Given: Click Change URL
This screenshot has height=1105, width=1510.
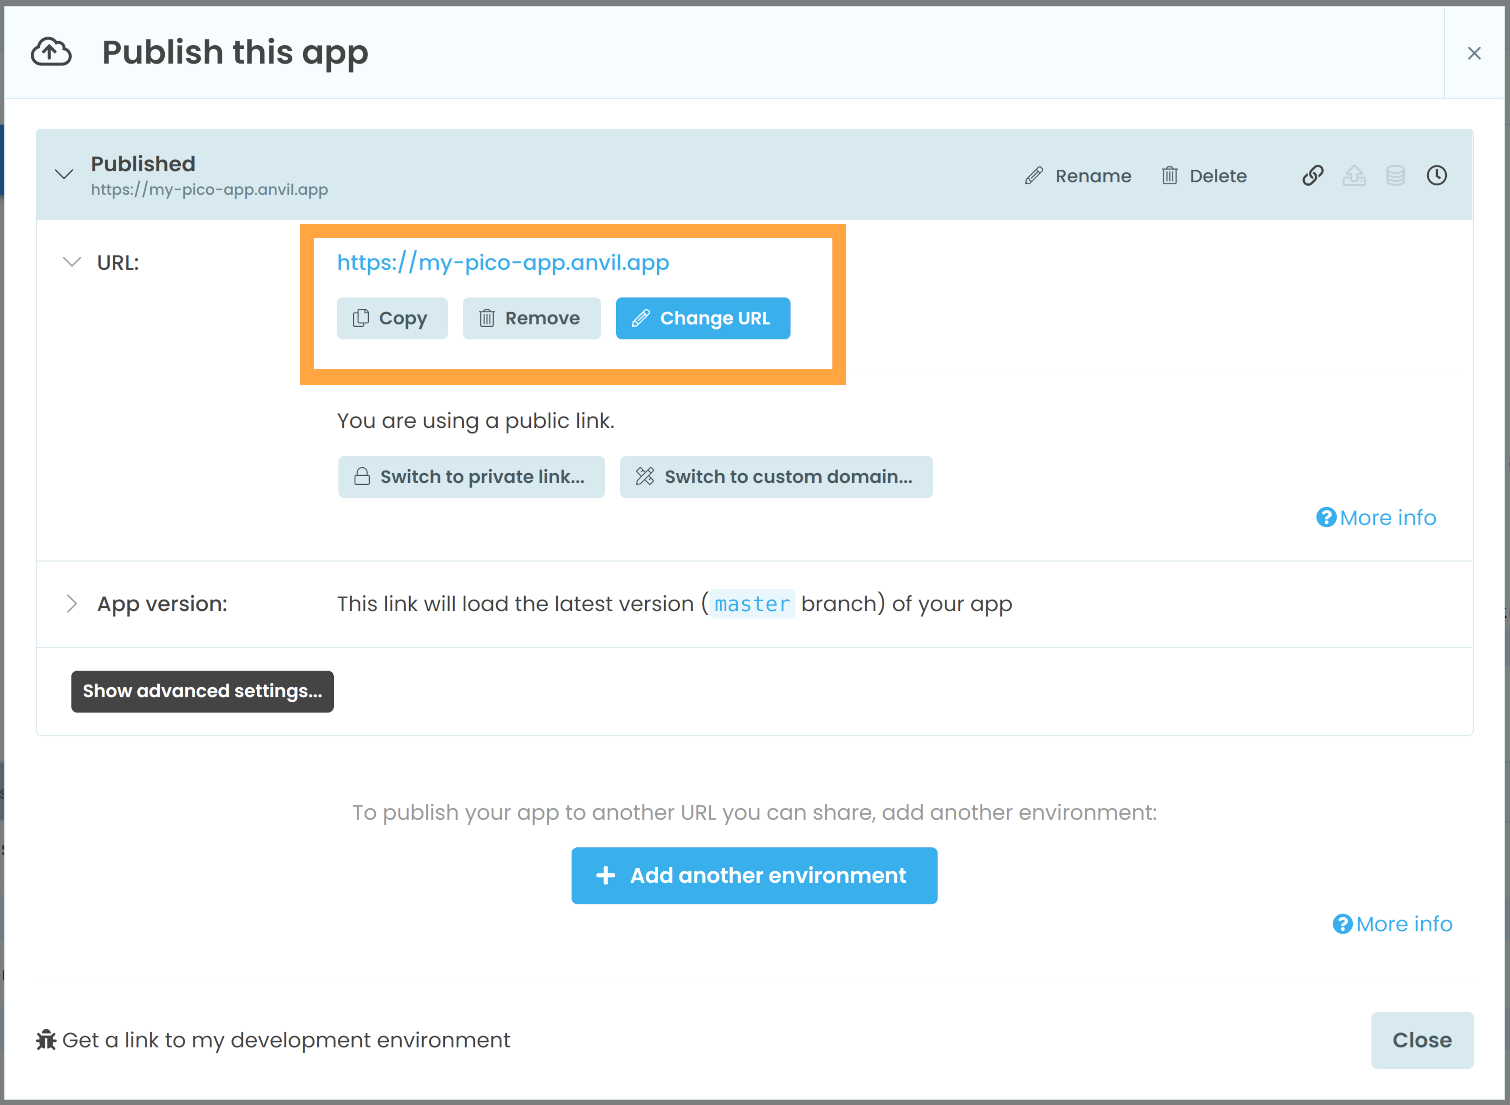Looking at the screenshot, I should 703,318.
